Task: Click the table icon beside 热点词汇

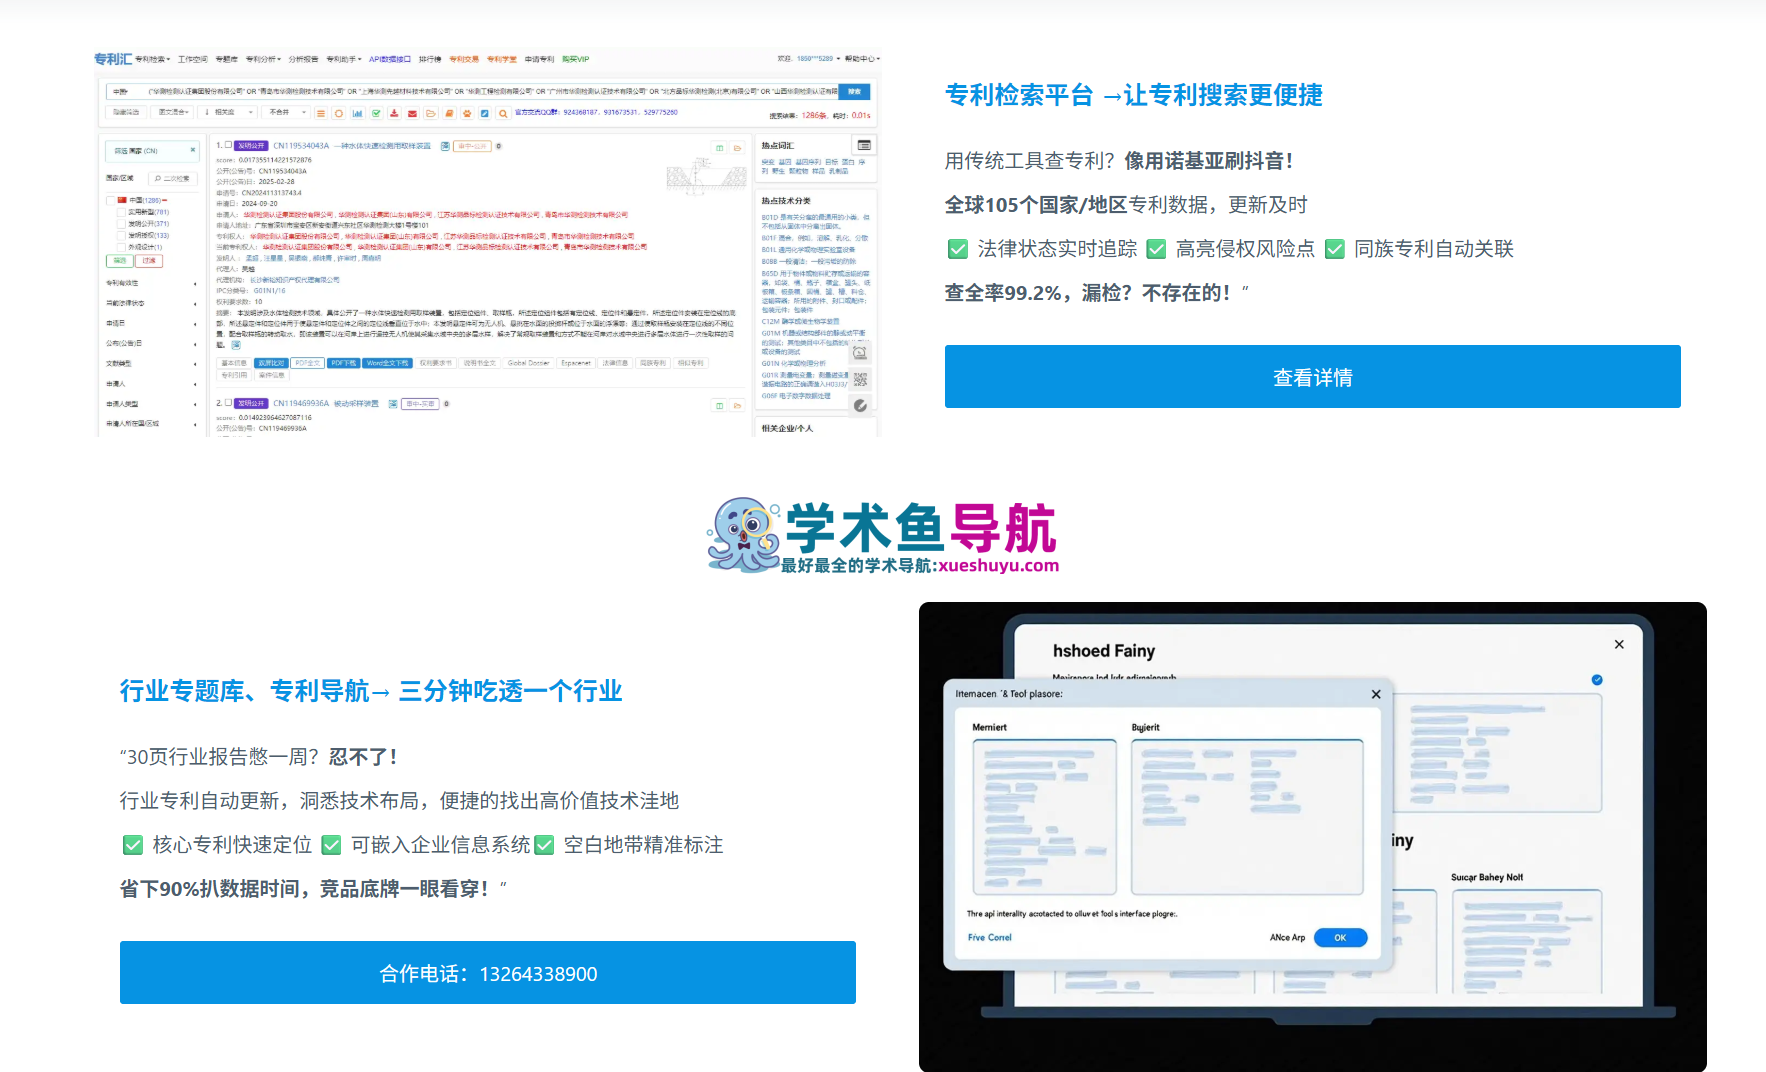Action: (864, 145)
